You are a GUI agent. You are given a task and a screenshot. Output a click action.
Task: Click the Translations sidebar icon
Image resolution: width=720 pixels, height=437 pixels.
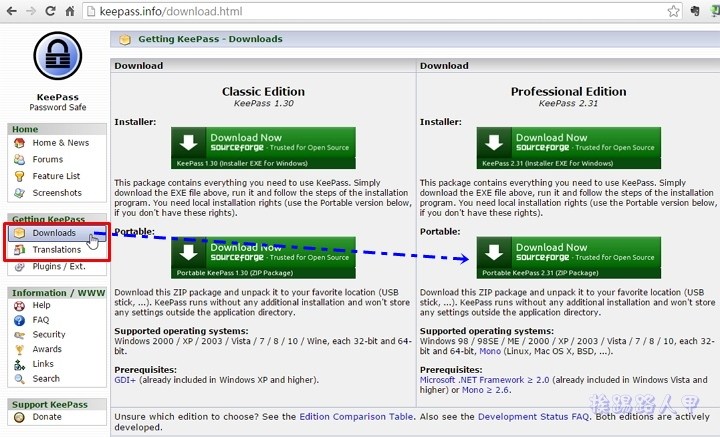[19, 250]
